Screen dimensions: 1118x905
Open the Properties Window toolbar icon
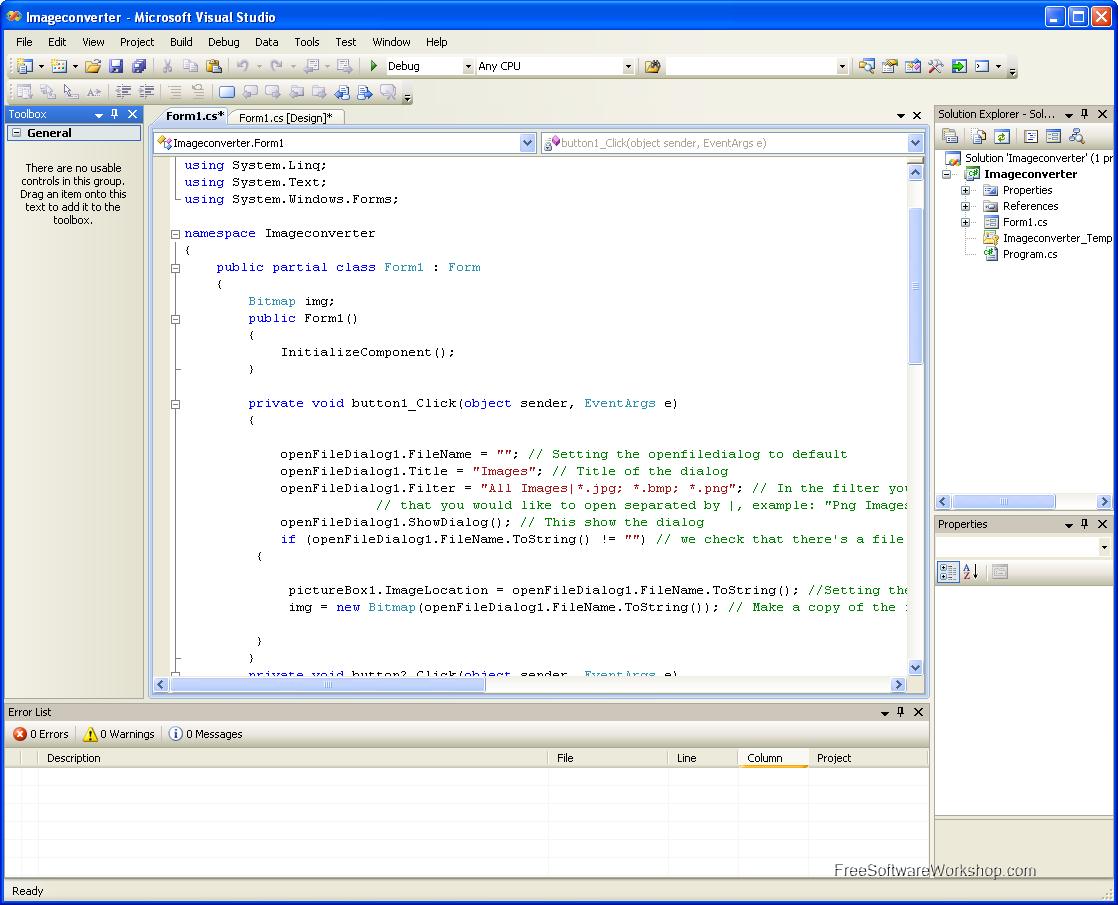click(x=889, y=66)
